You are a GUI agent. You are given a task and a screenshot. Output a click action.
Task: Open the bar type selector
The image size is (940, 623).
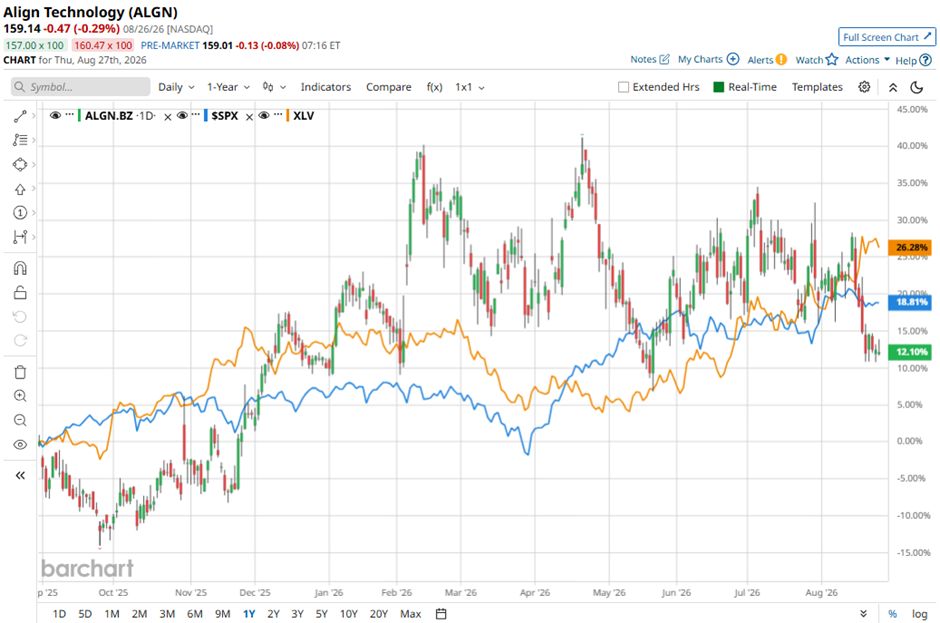coord(274,87)
